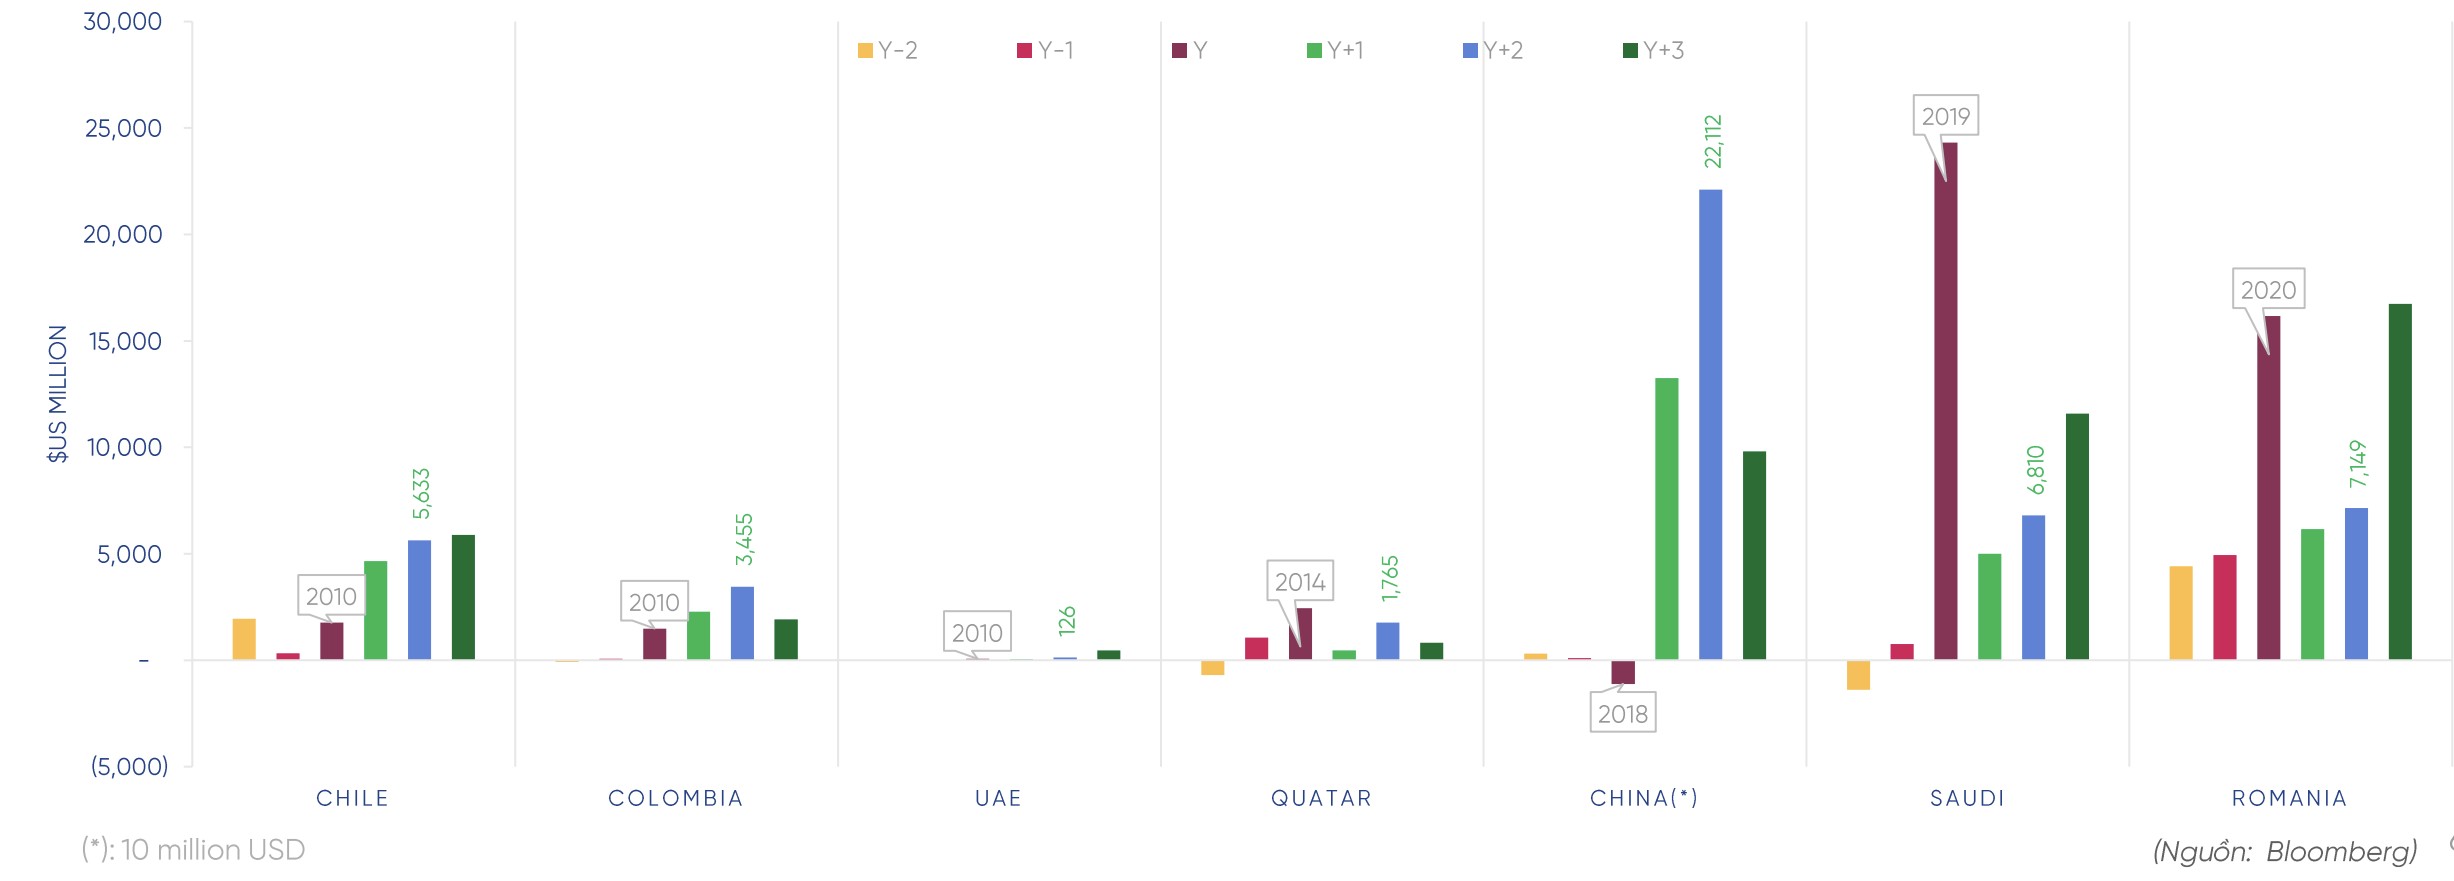Click the Y-1 red legend swatch
Viewport: 2454px width, 881px height.
coord(1024,51)
